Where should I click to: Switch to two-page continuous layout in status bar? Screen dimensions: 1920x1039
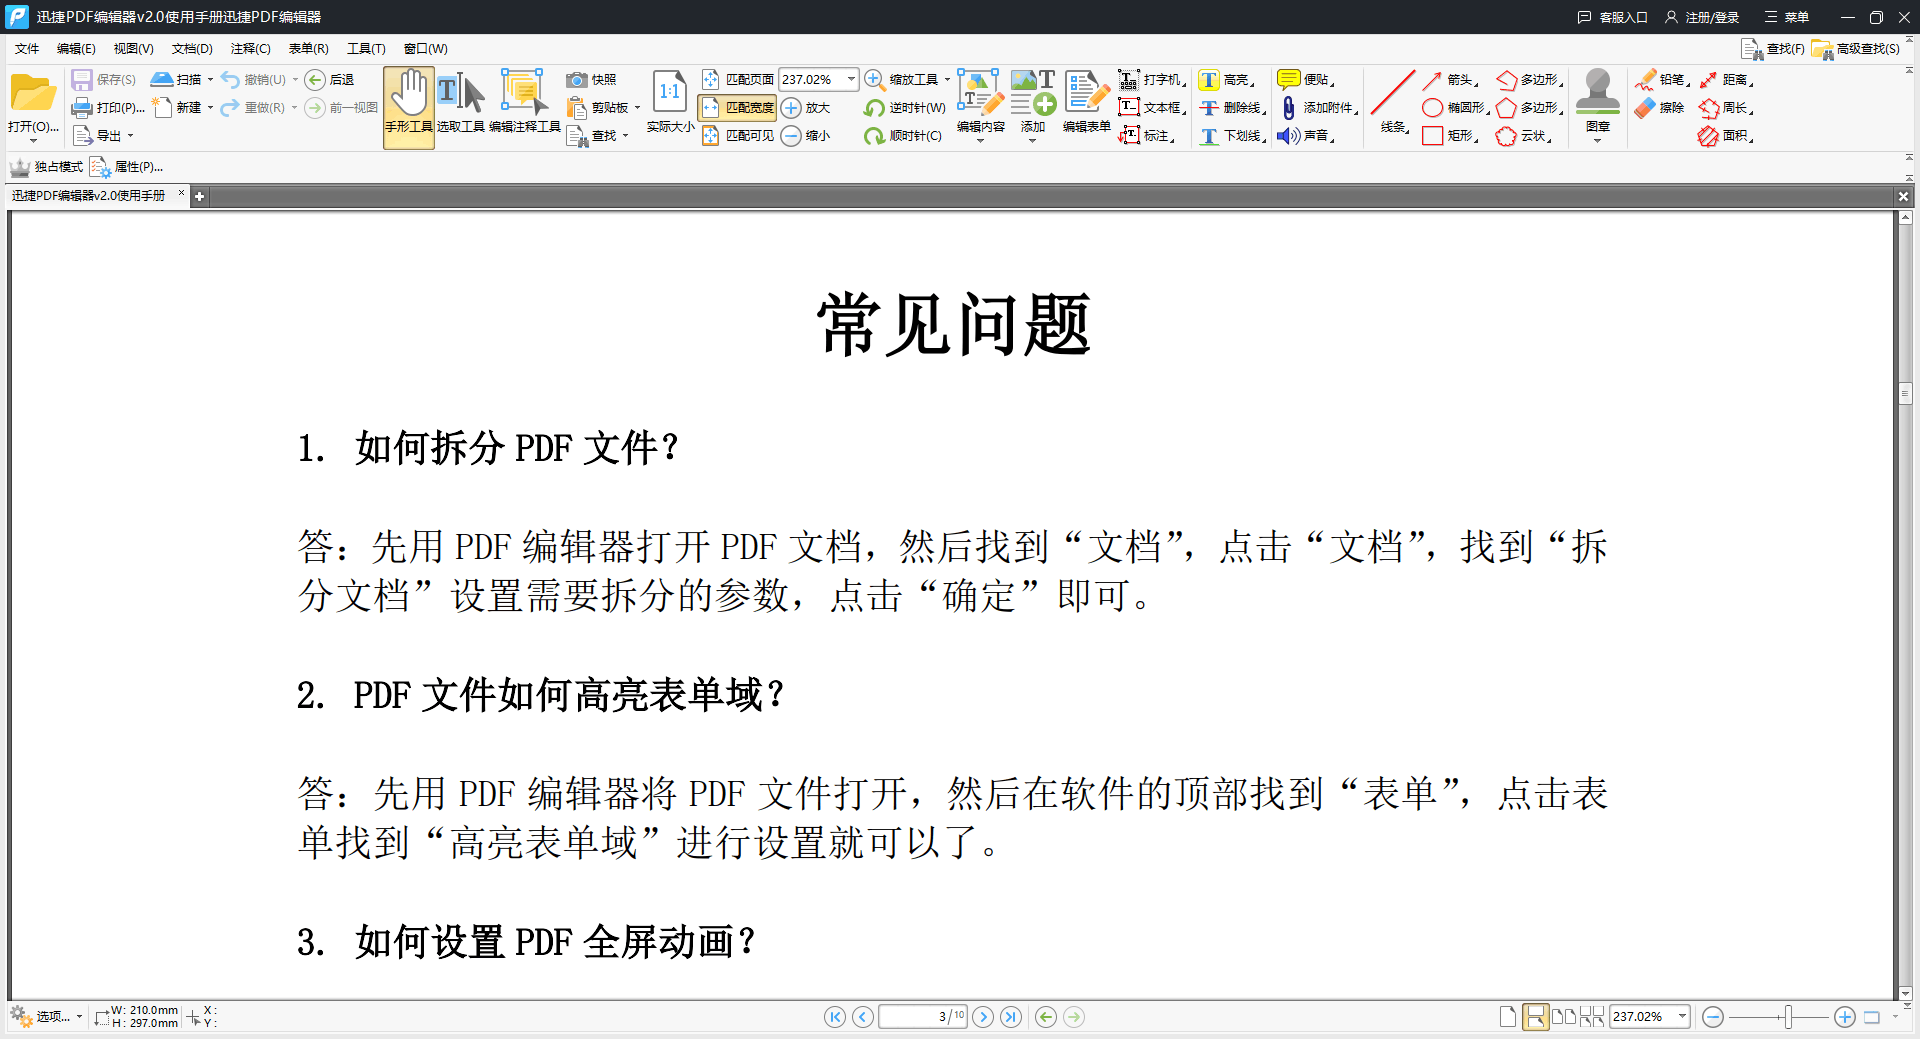pyautogui.click(x=1592, y=1017)
